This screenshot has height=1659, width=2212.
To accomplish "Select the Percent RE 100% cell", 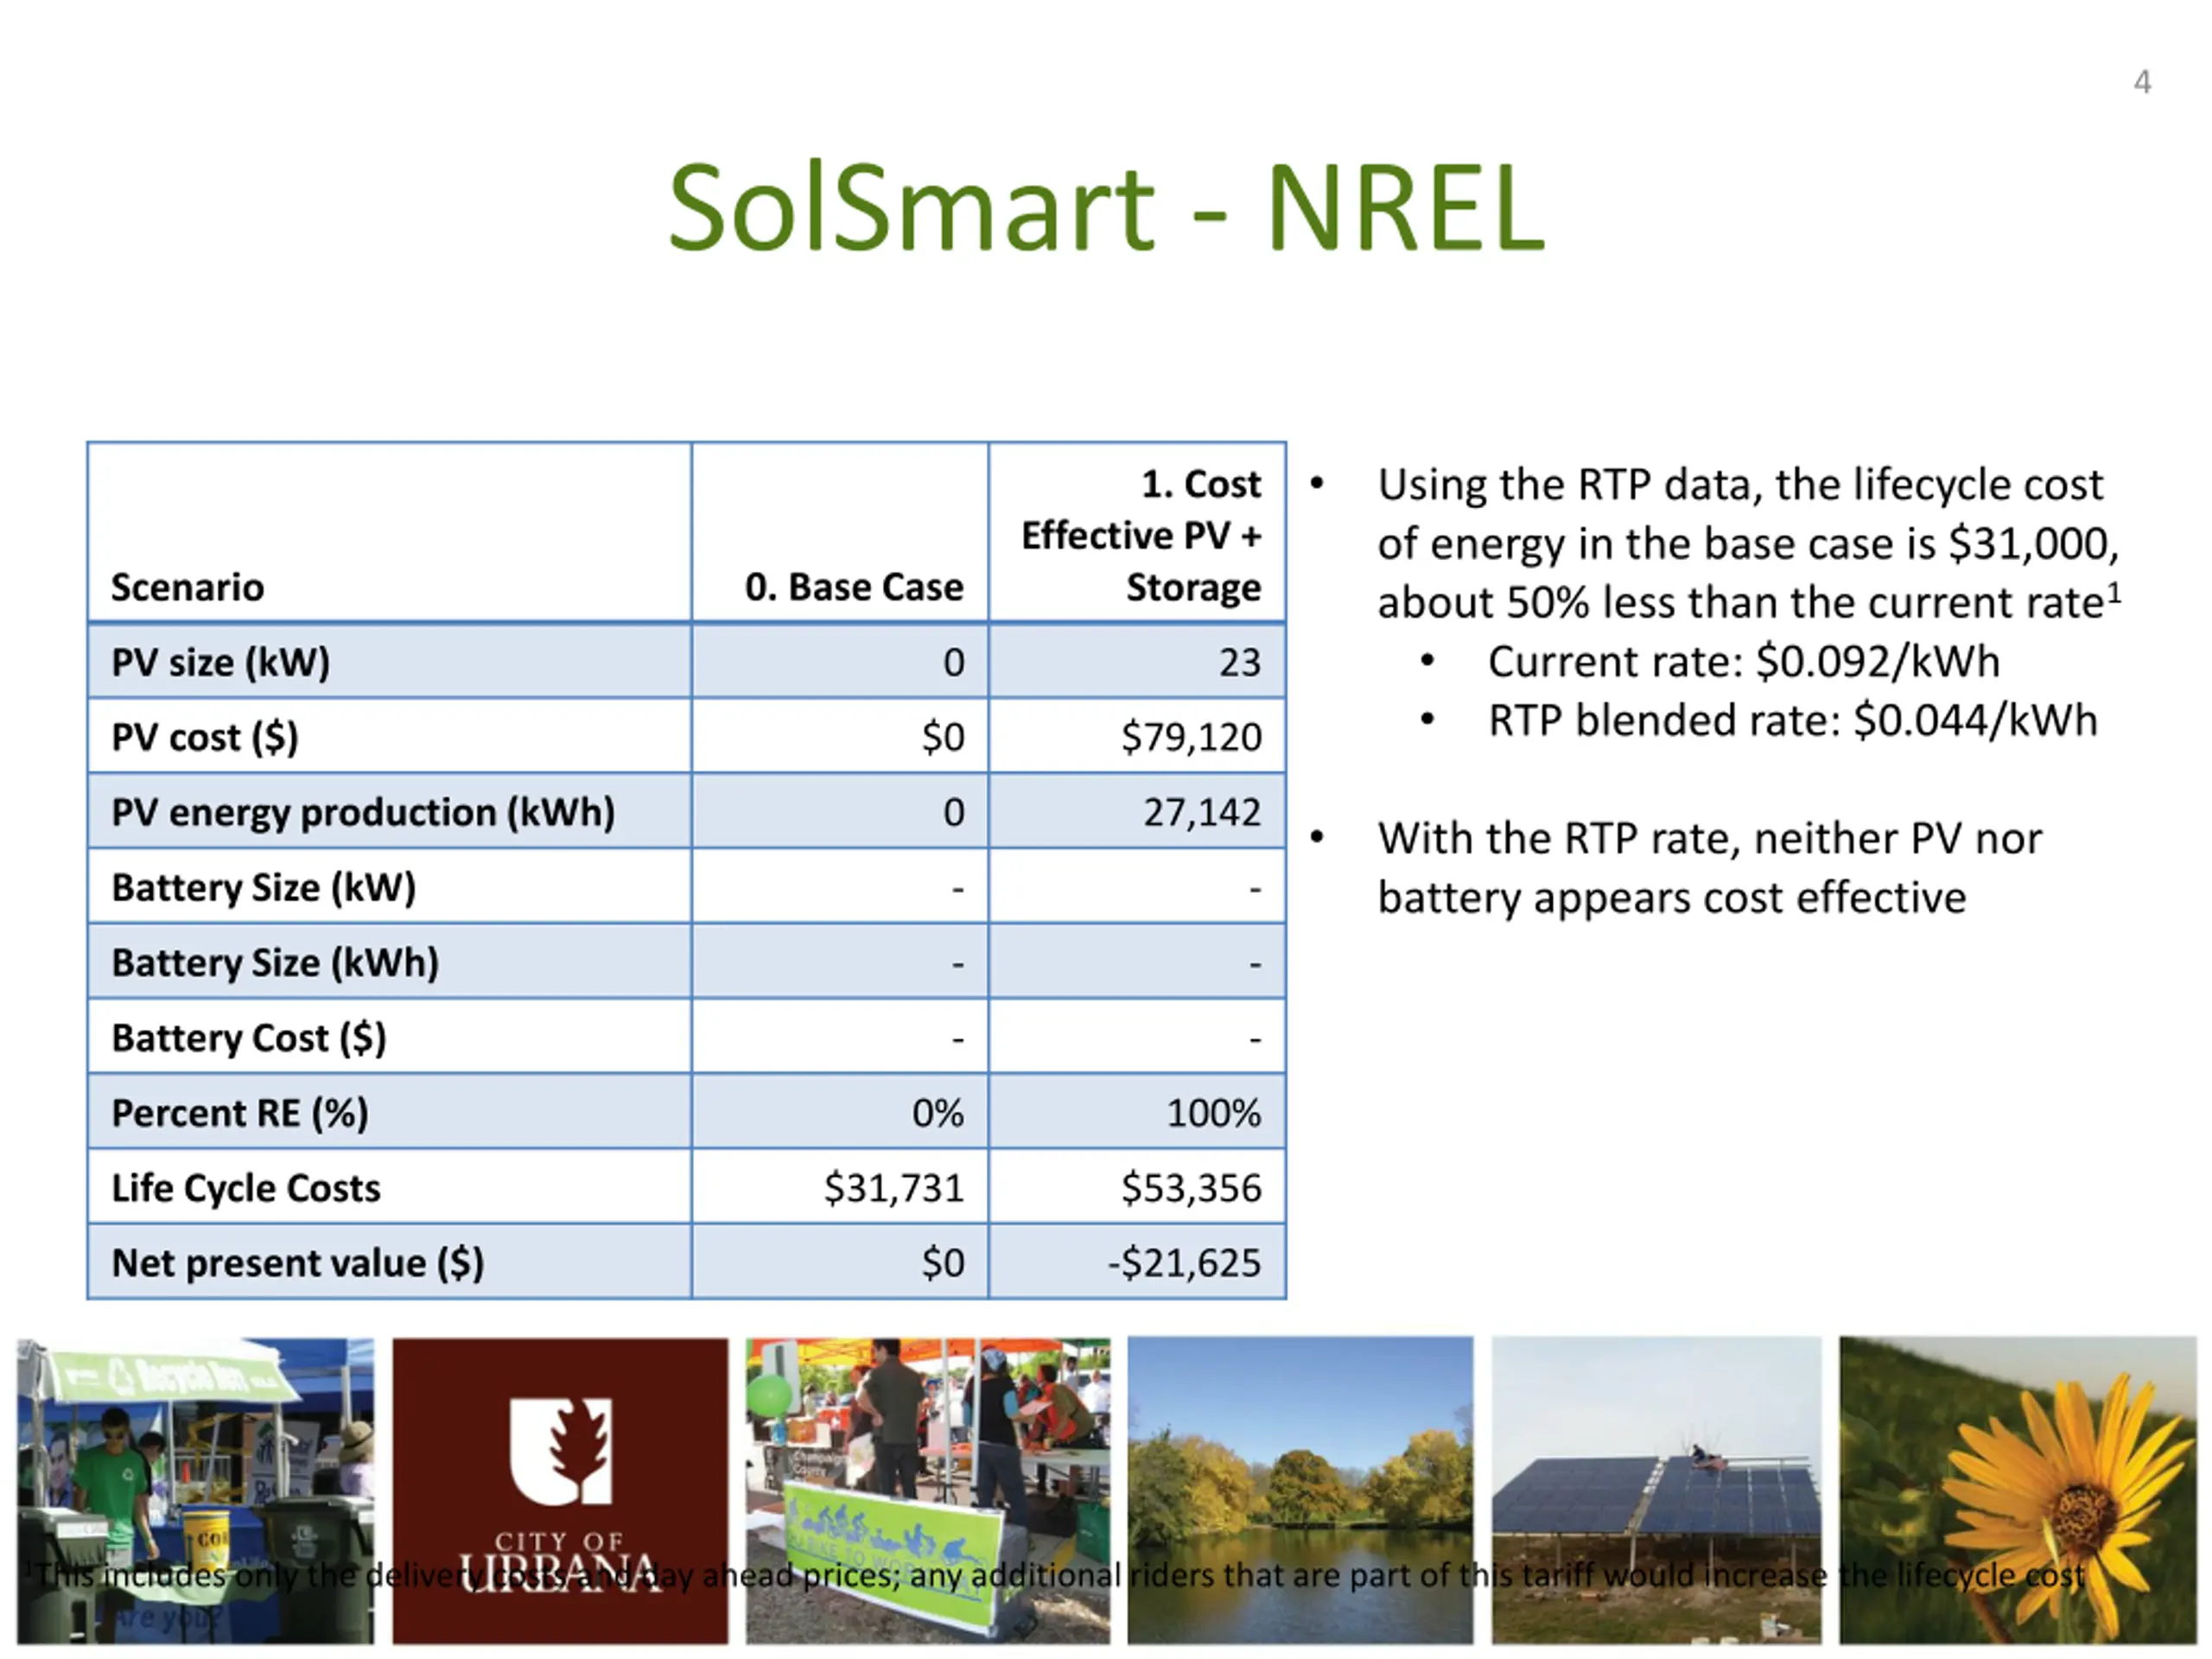I will 1213,1113.
